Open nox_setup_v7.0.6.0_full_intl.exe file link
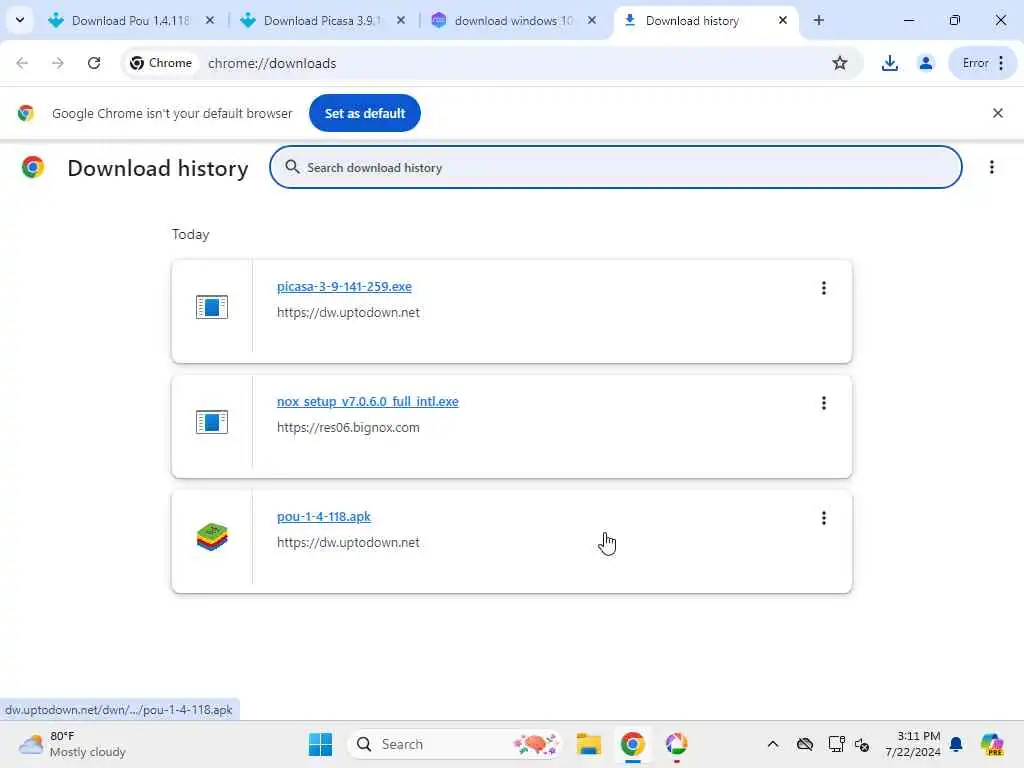Image resolution: width=1024 pixels, height=768 pixels. pyautogui.click(x=368, y=401)
